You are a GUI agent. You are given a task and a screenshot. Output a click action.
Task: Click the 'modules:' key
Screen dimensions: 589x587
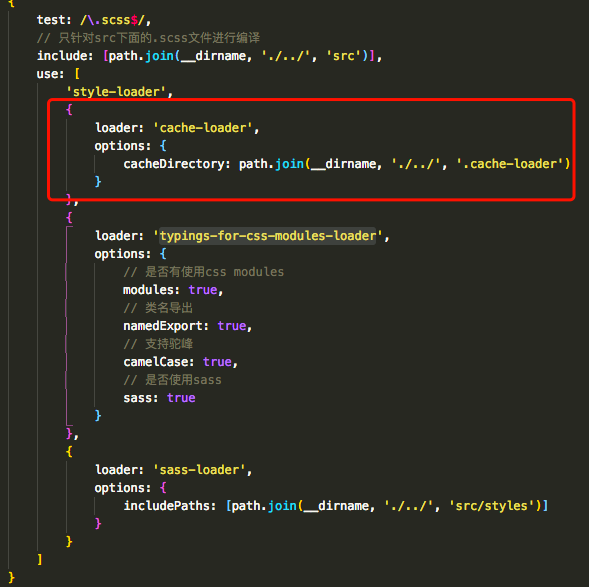click(151, 290)
